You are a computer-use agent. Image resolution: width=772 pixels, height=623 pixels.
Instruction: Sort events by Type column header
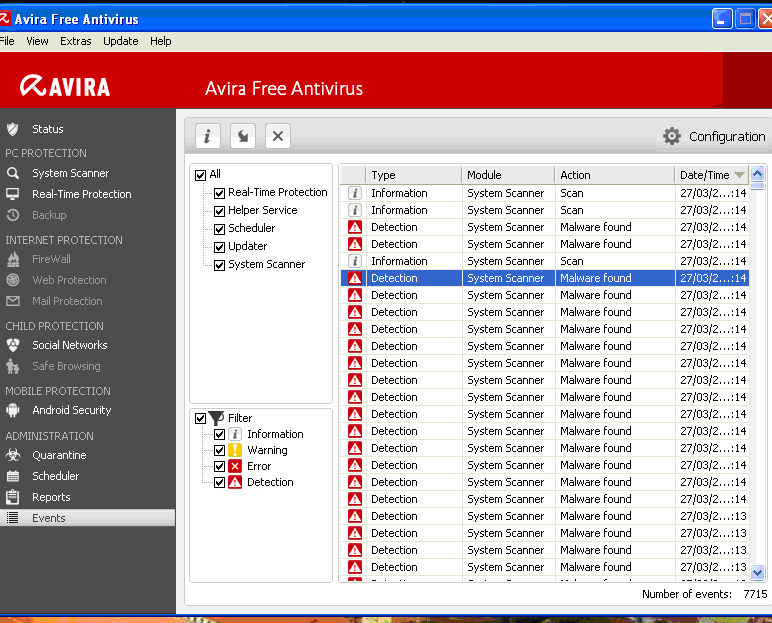414,175
